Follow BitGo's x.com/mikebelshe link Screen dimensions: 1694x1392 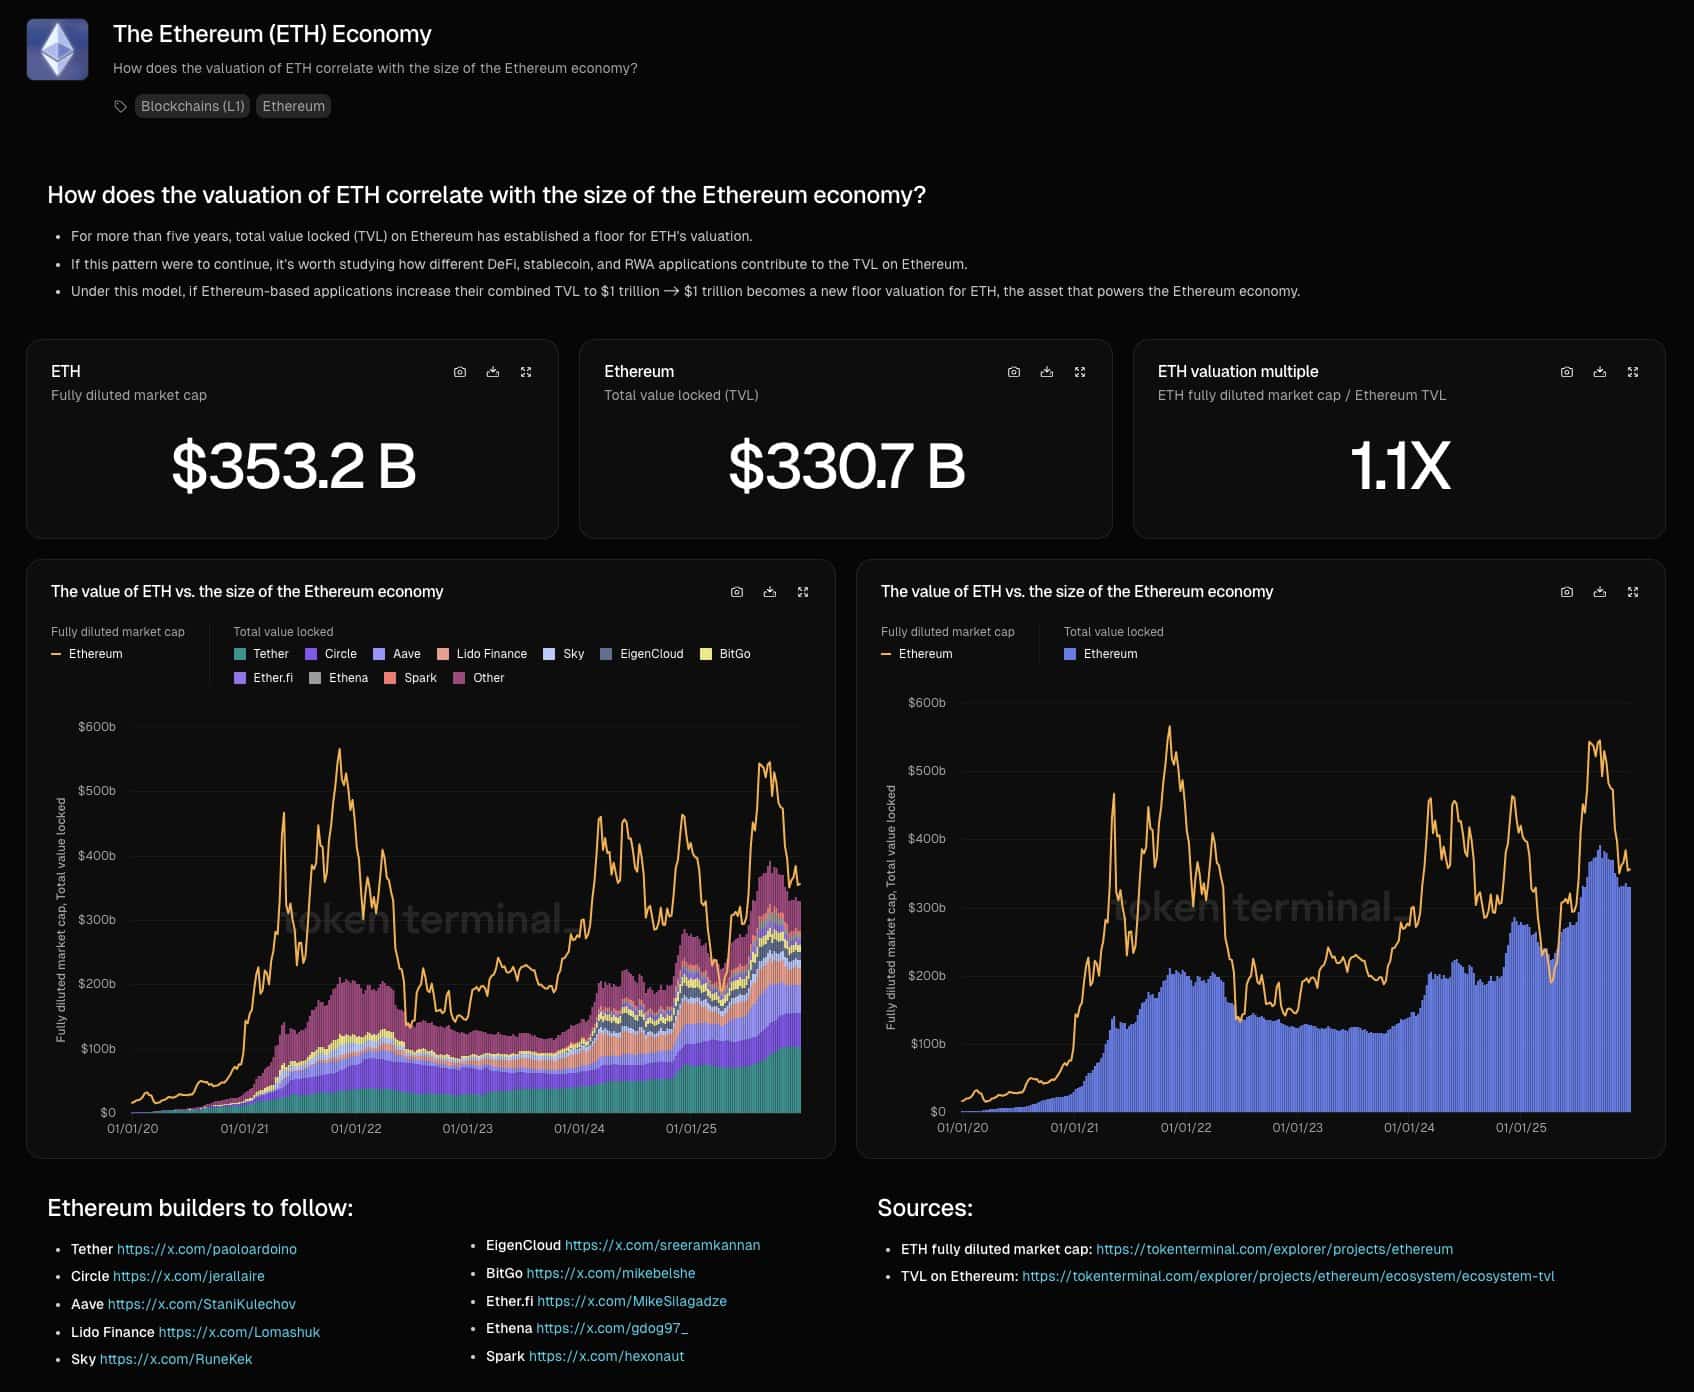611,1273
